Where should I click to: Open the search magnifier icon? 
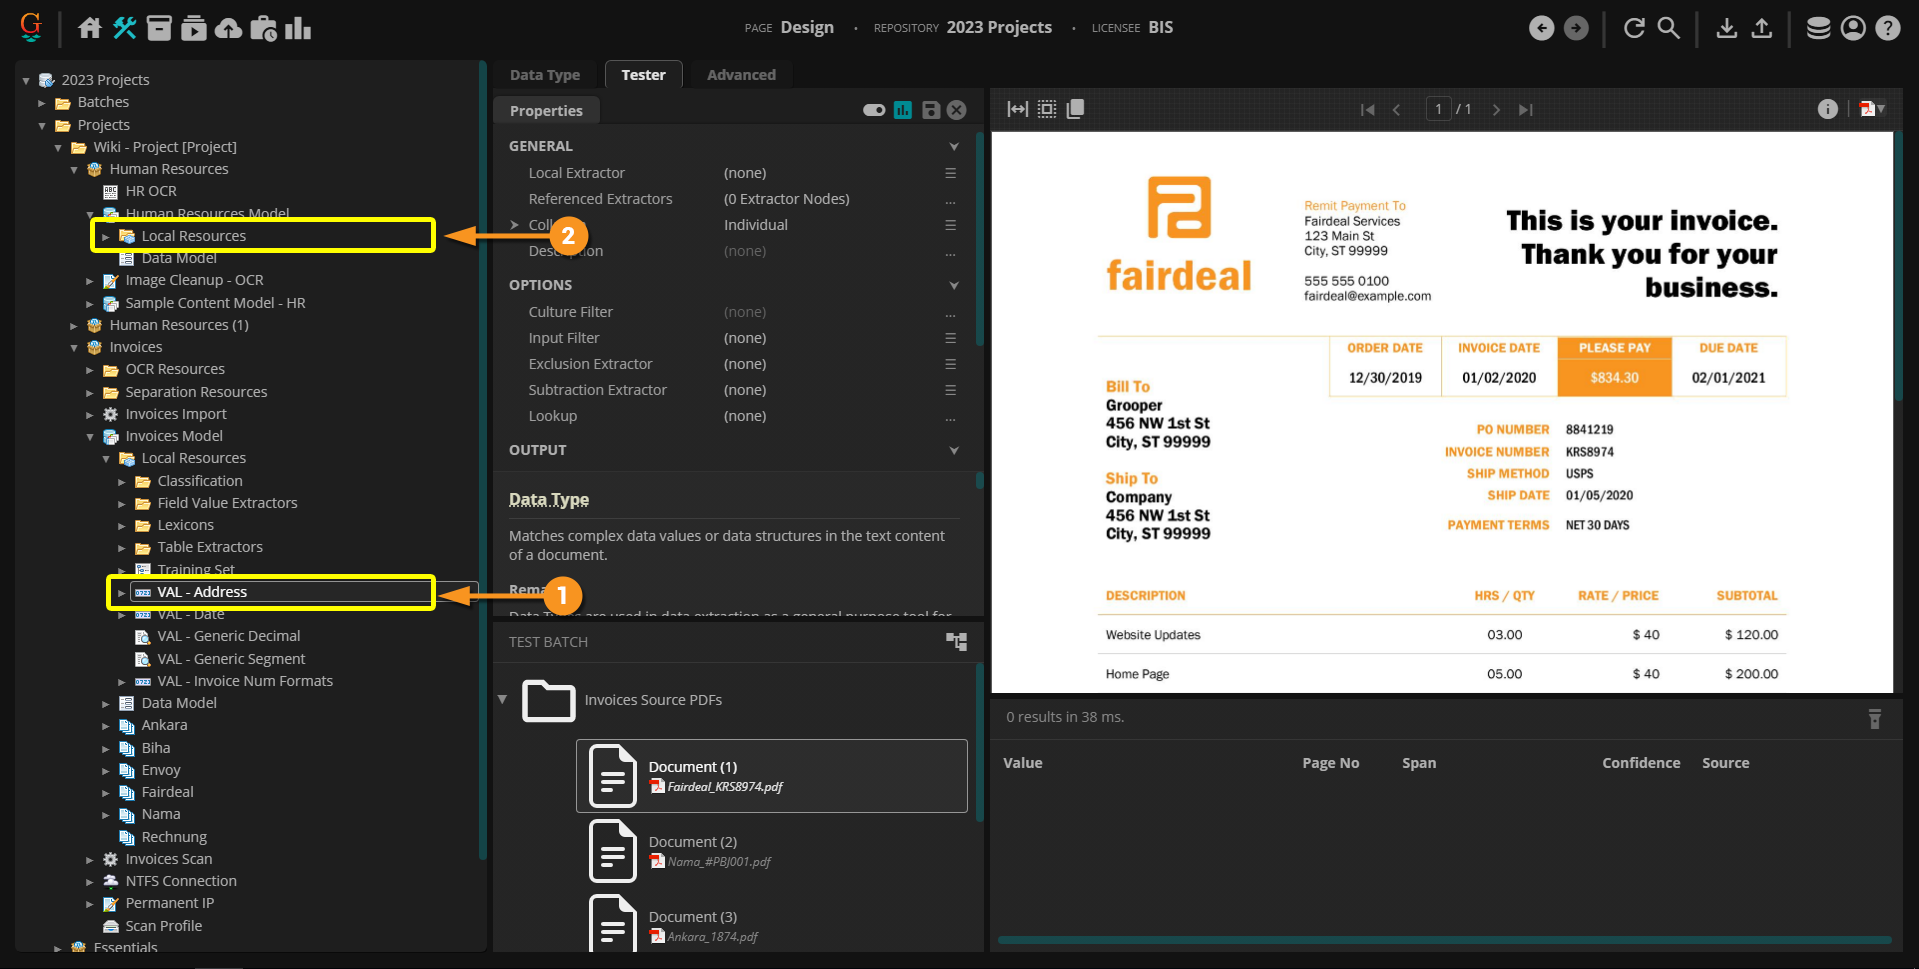[1668, 28]
